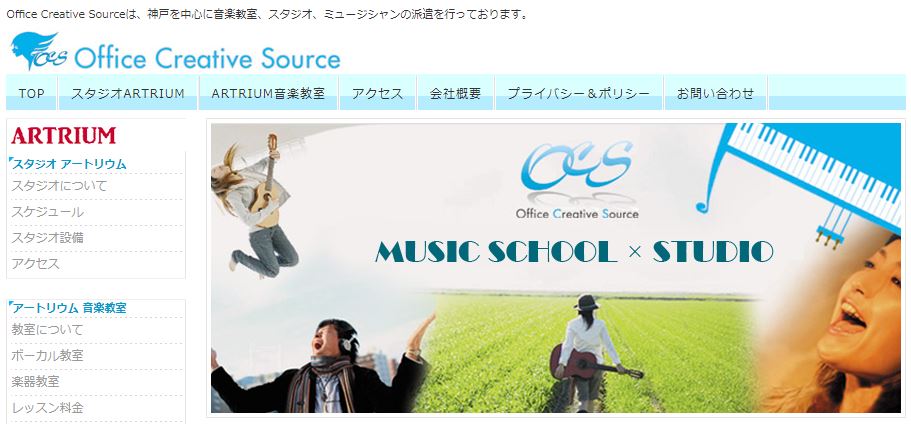Click the Office Creative Source header title
Screen dimensions: 911x424
coord(207,59)
